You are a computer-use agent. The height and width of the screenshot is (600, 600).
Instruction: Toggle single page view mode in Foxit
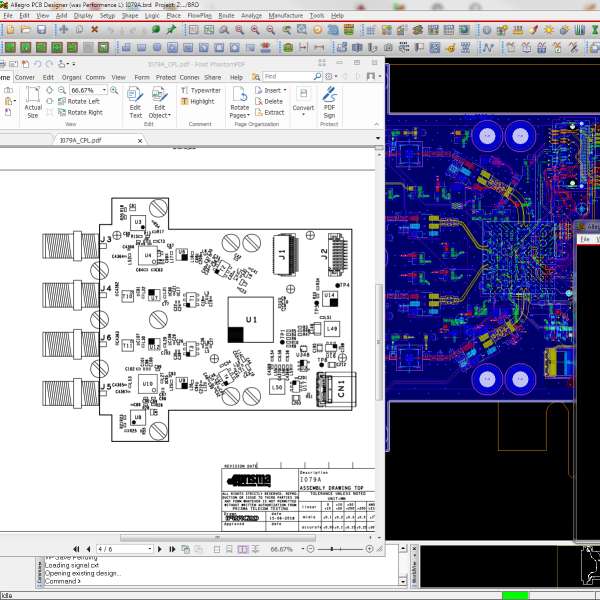tap(217, 549)
